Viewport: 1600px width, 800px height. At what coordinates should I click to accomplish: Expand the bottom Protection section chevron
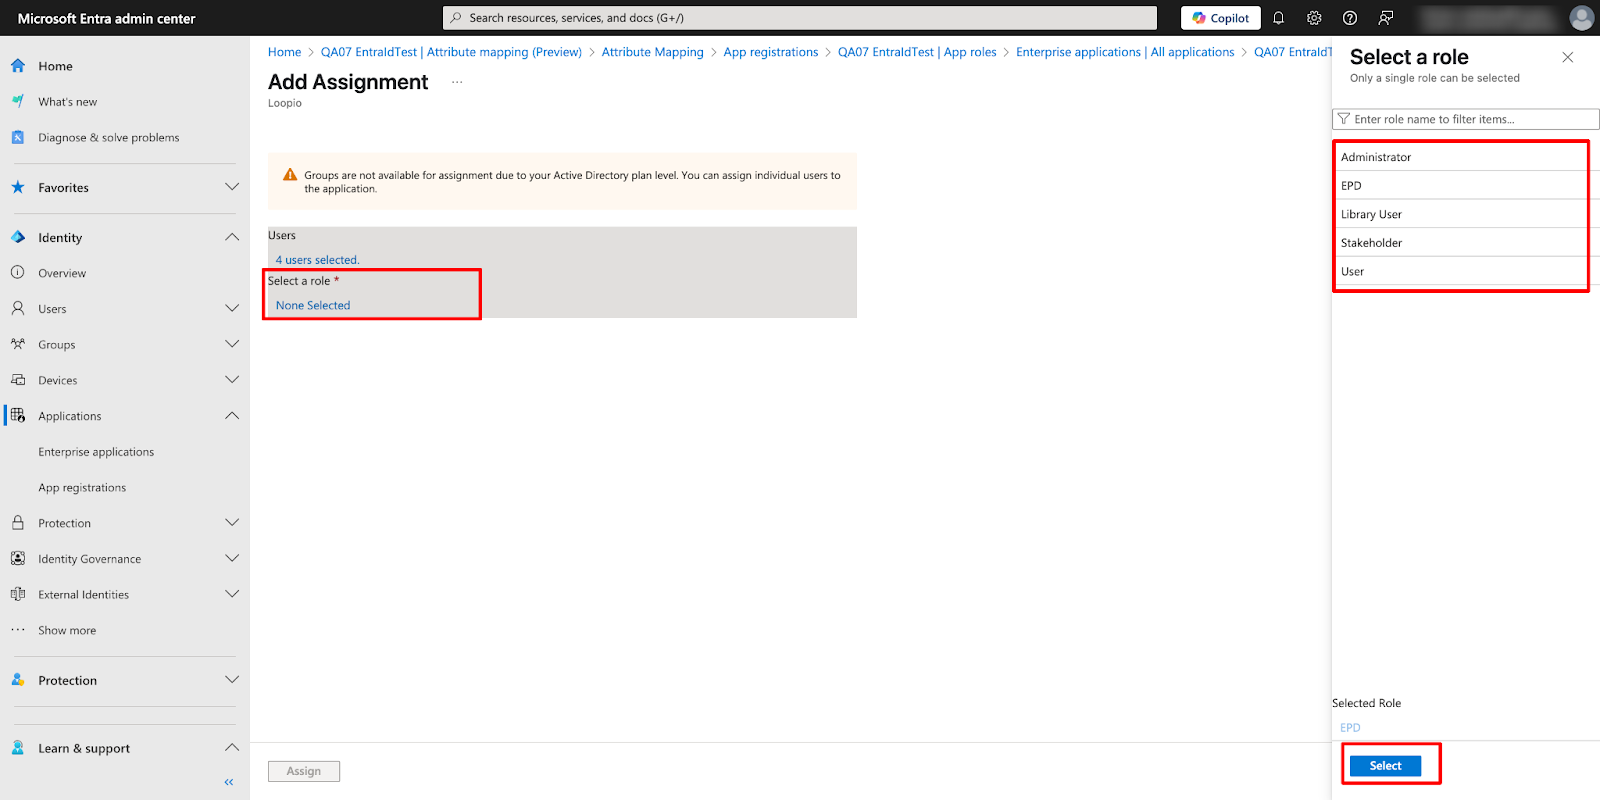click(232, 680)
